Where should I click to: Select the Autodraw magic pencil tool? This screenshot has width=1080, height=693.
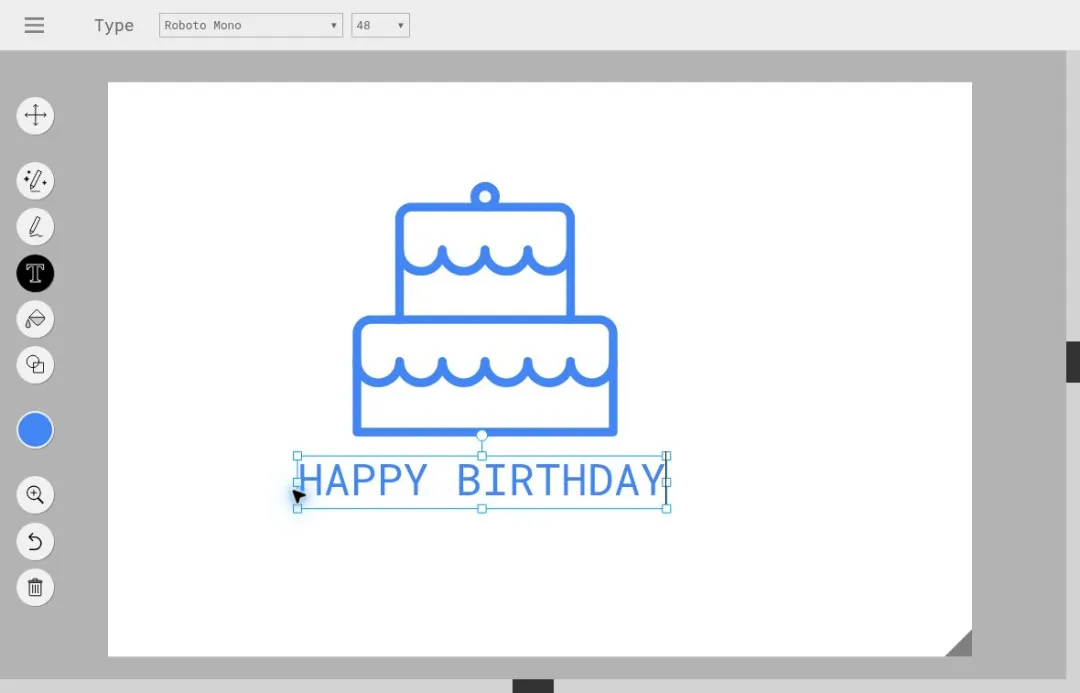[35, 181]
